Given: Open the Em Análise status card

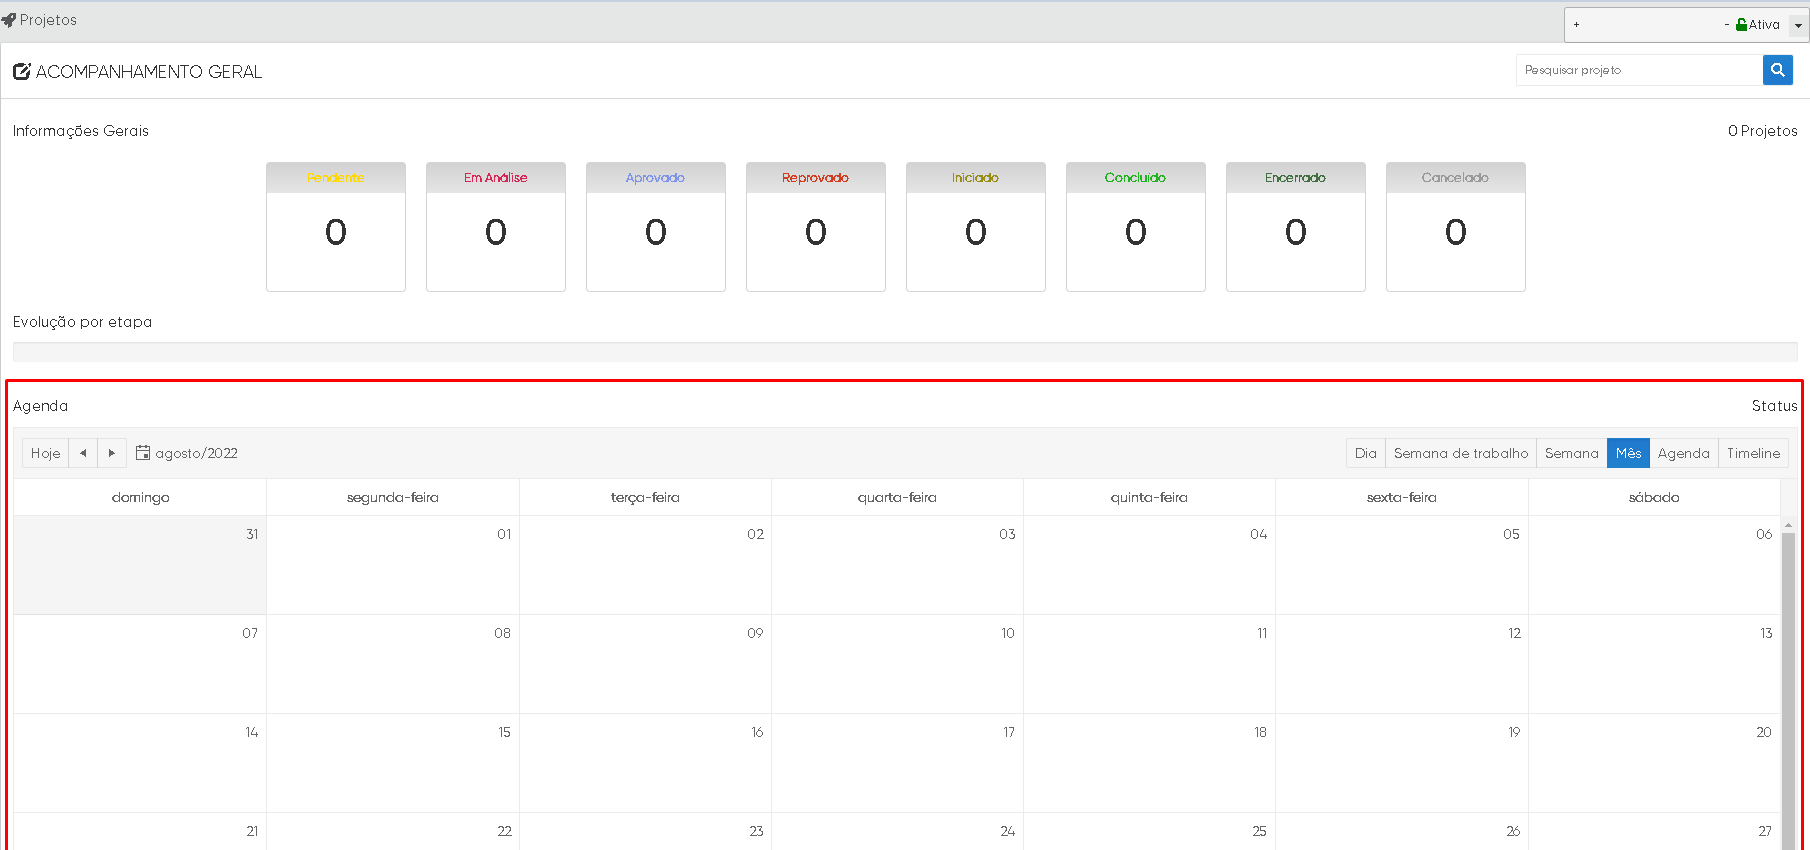Looking at the screenshot, I should tap(496, 227).
